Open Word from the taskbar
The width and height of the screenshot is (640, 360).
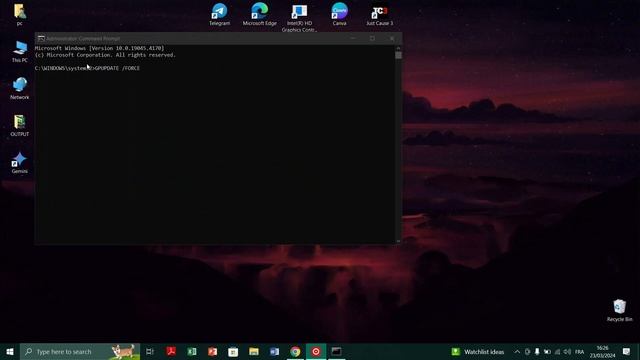click(274, 351)
